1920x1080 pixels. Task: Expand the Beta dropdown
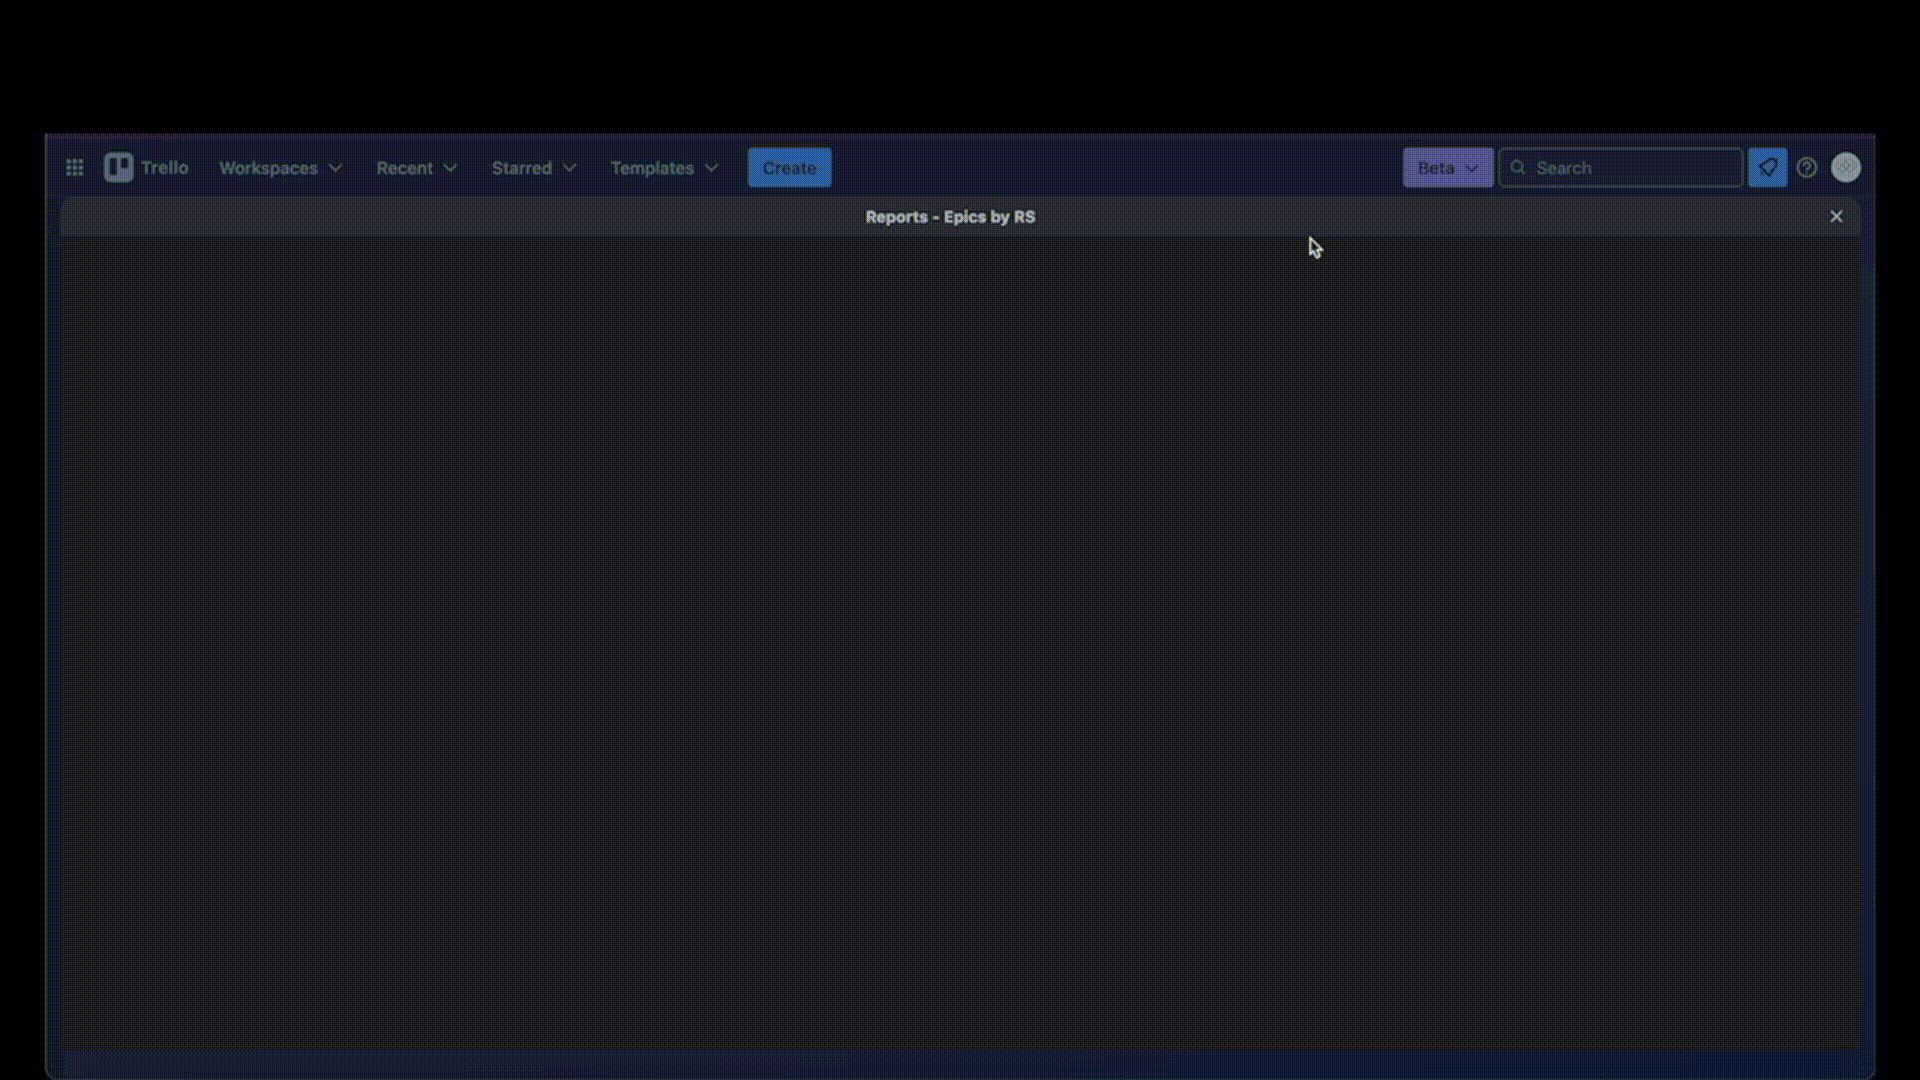(1447, 168)
